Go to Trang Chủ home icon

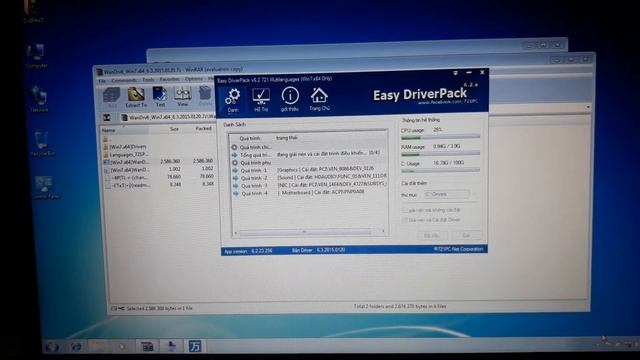[319, 99]
